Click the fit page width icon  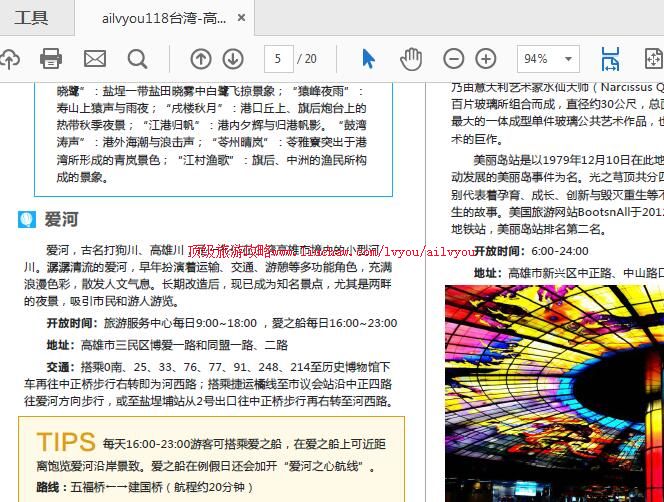click(x=610, y=59)
